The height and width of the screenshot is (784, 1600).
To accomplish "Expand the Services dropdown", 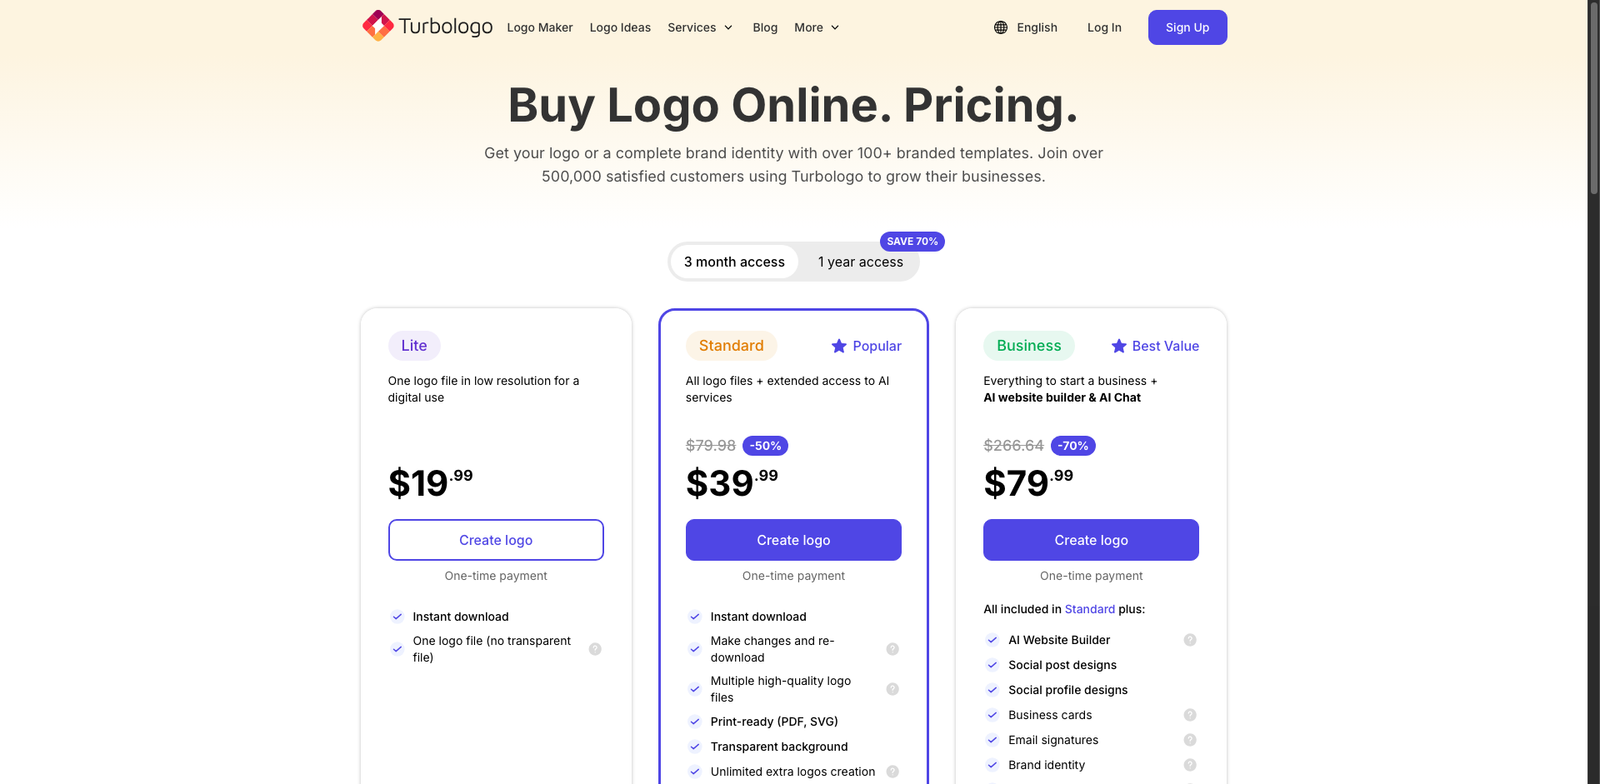I will point(699,27).
